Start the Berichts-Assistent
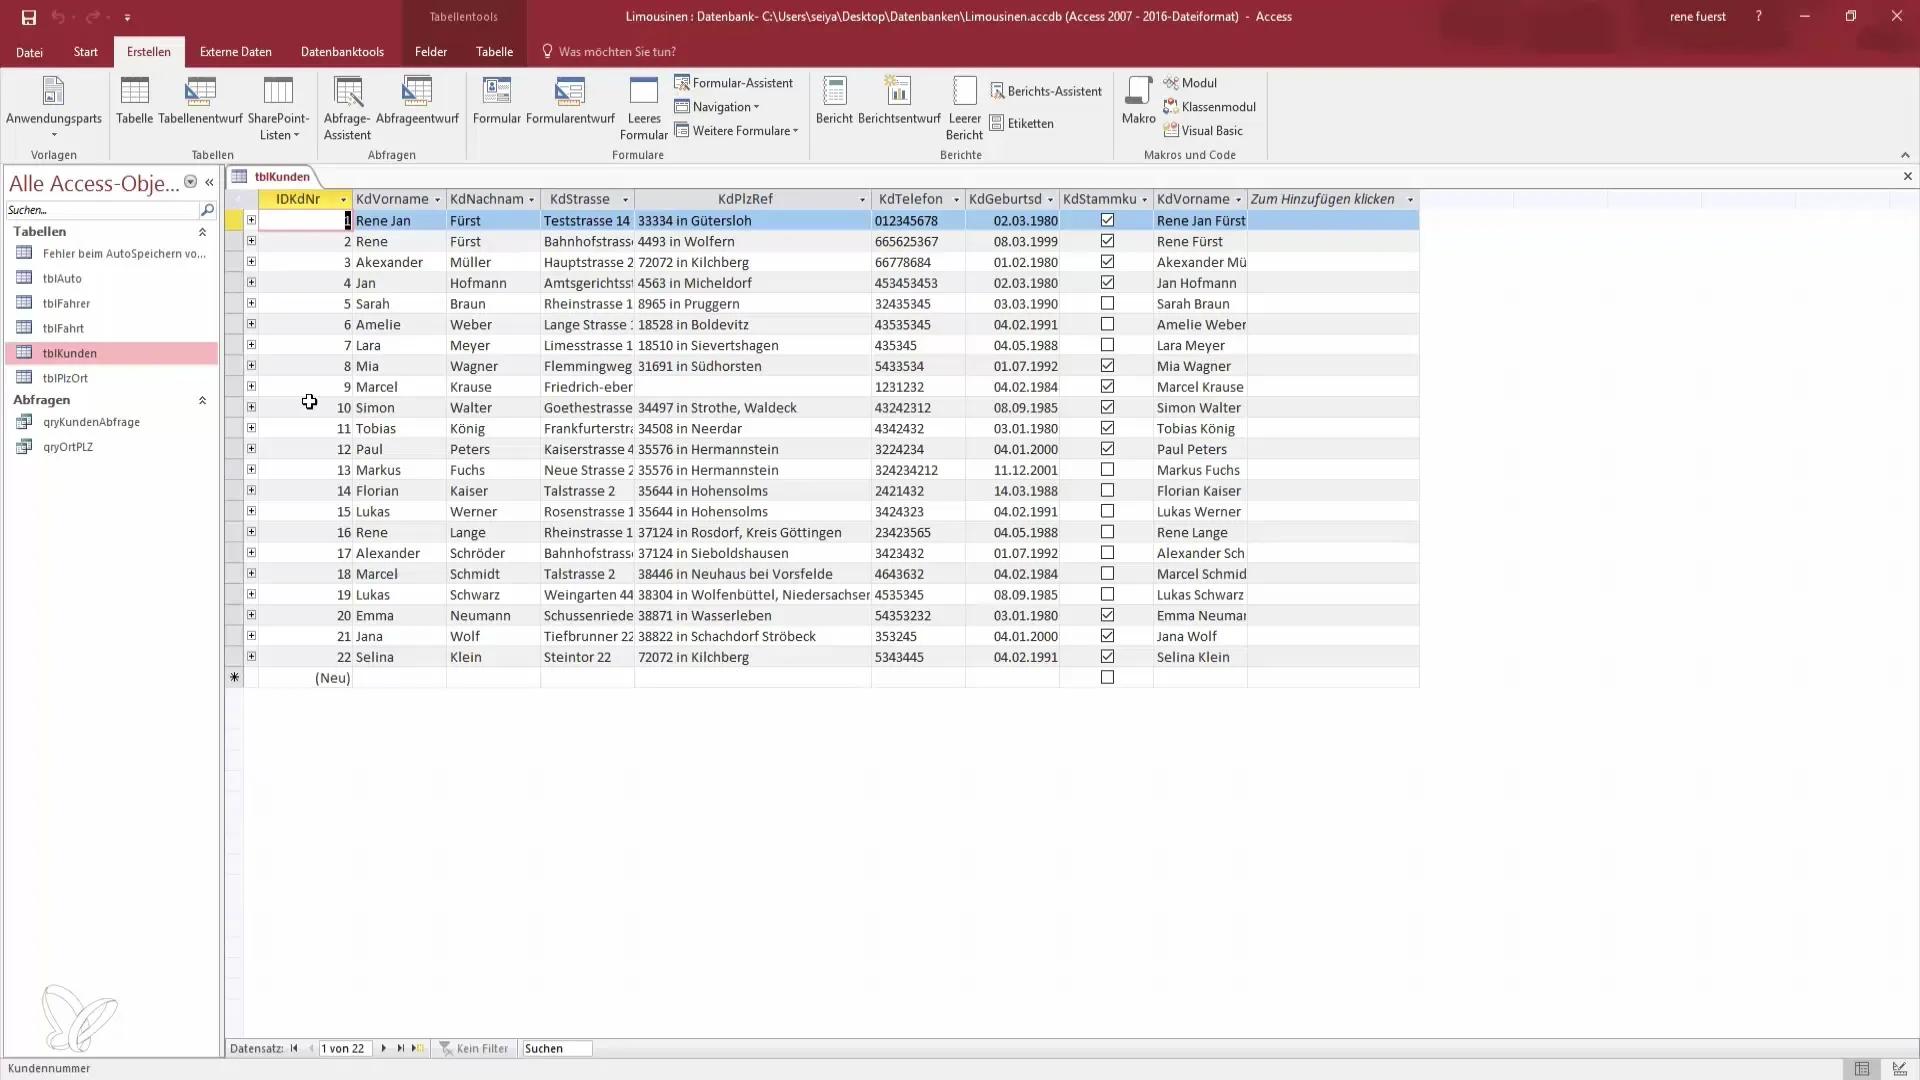Image resolution: width=1920 pixels, height=1080 pixels. (1046, 91)
